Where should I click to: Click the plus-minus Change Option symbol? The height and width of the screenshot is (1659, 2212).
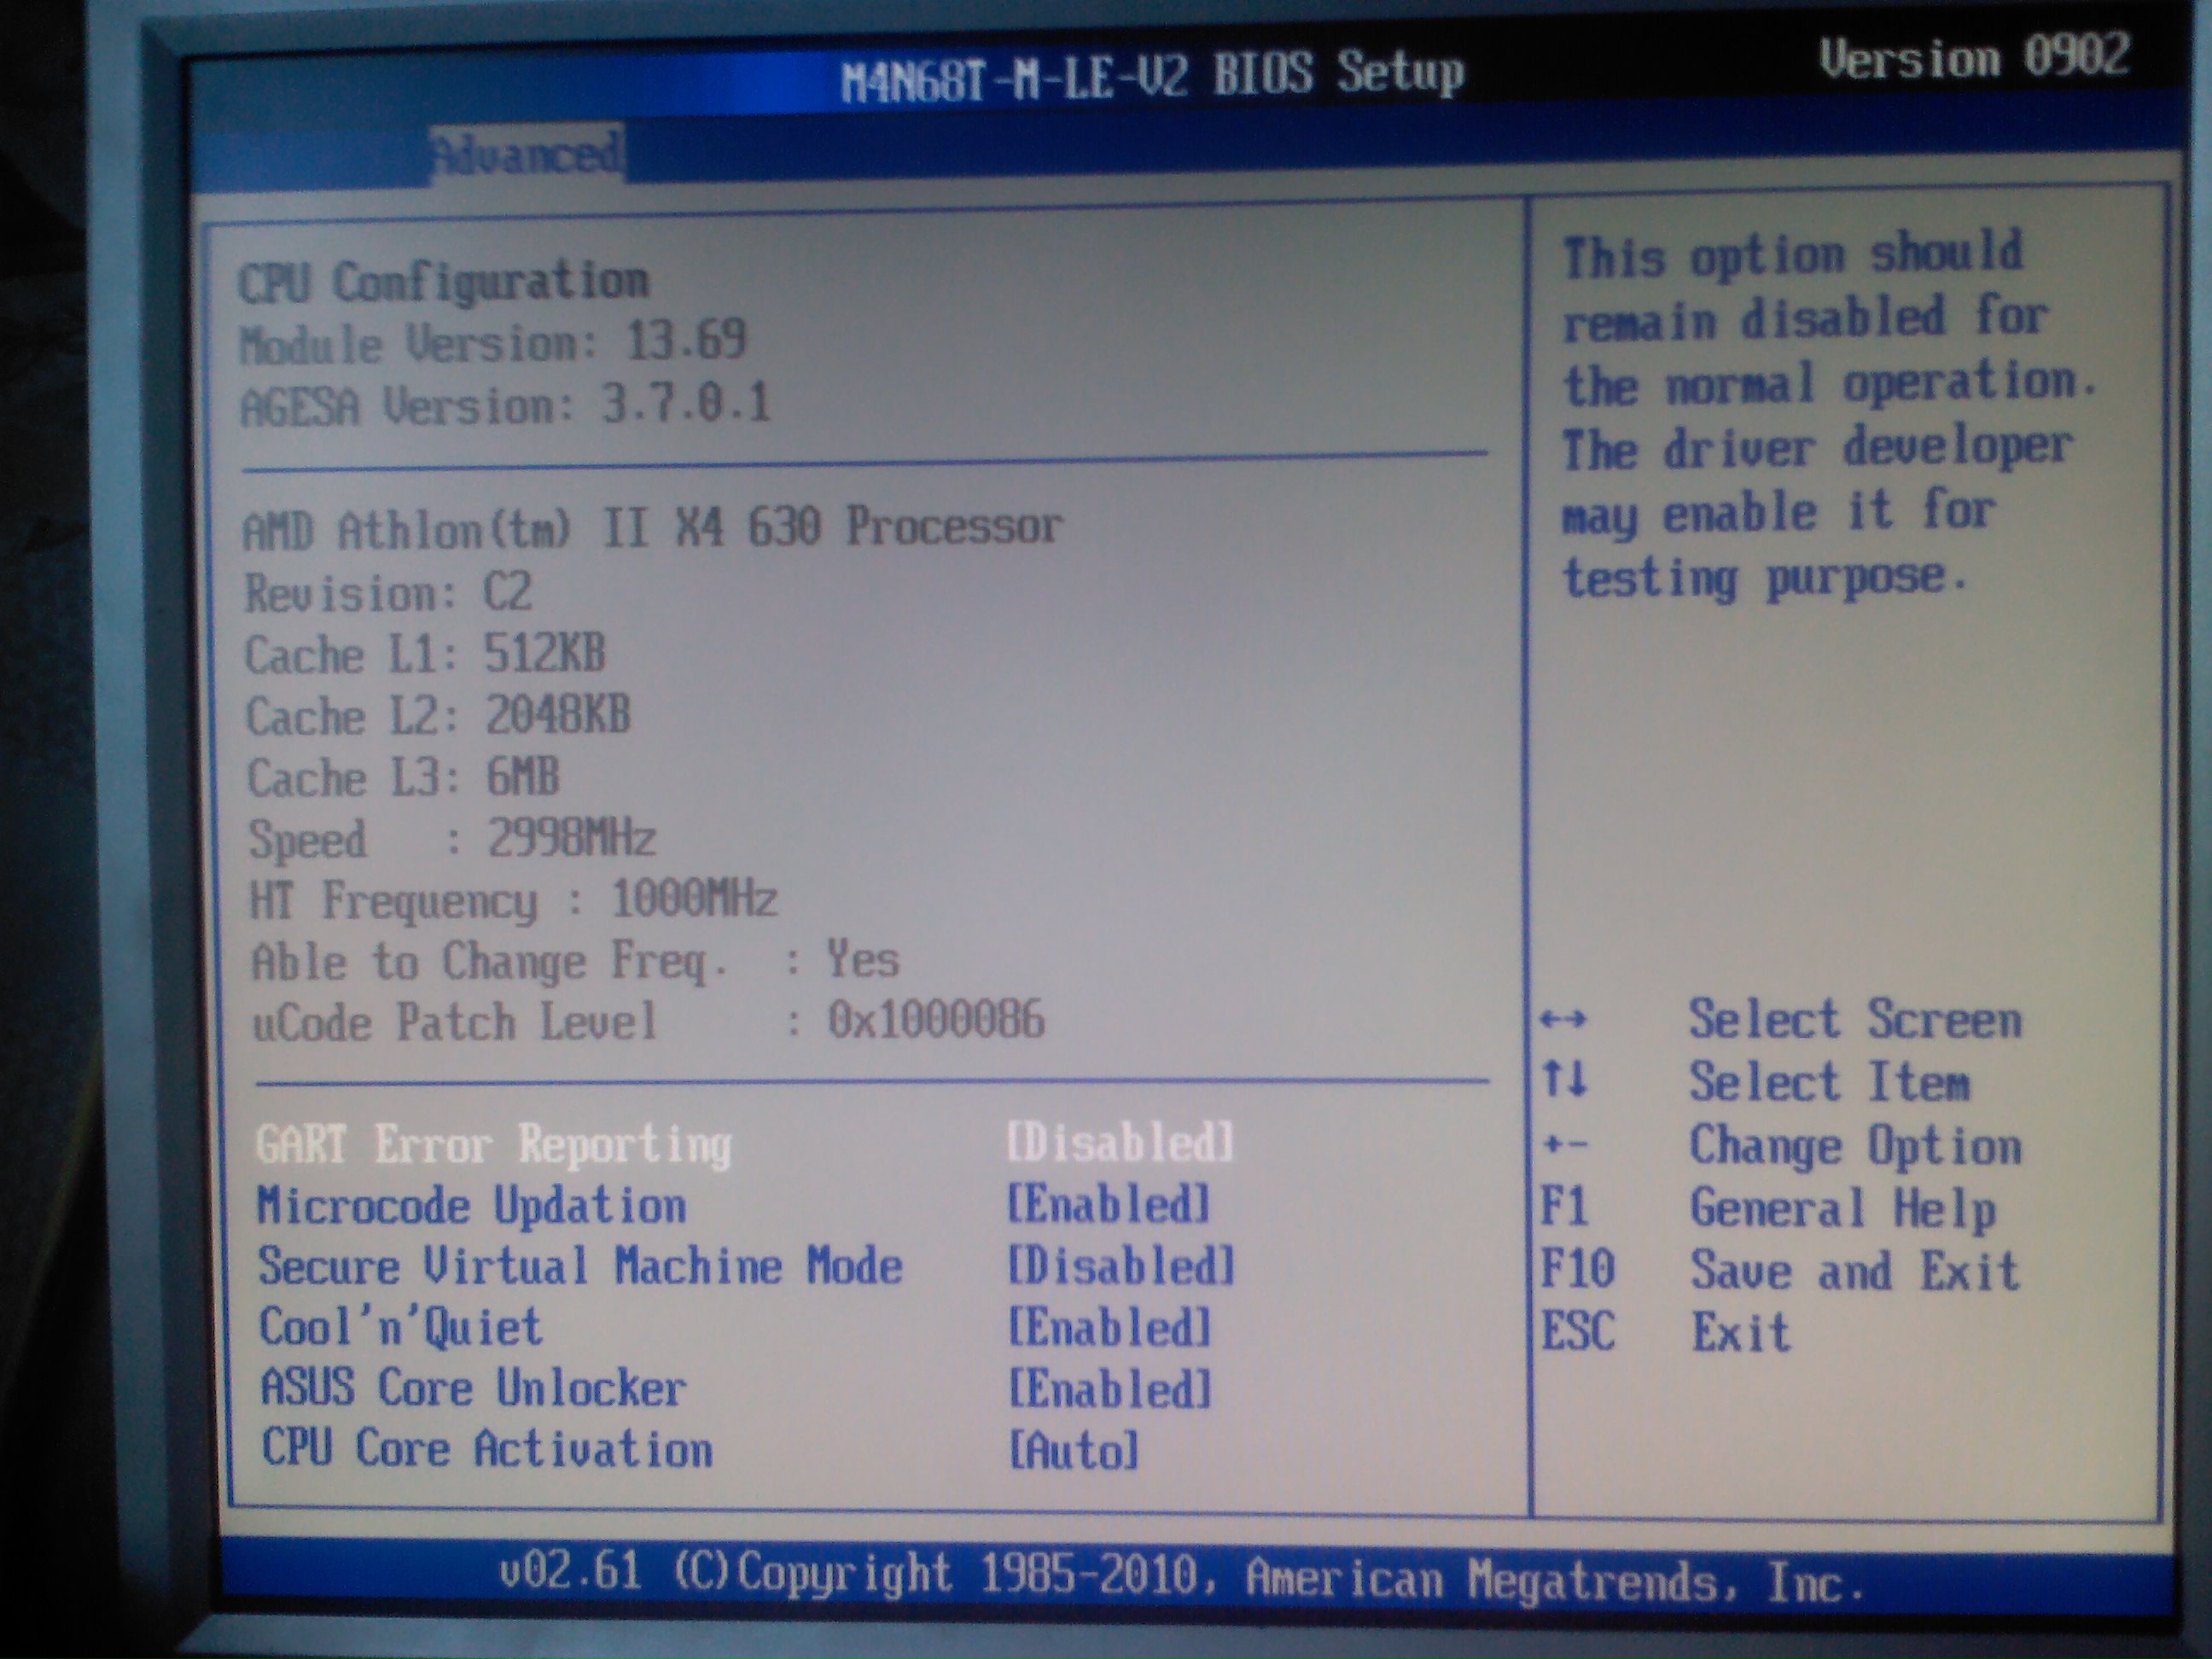pyautogui.click(x=1564, y=1144)
